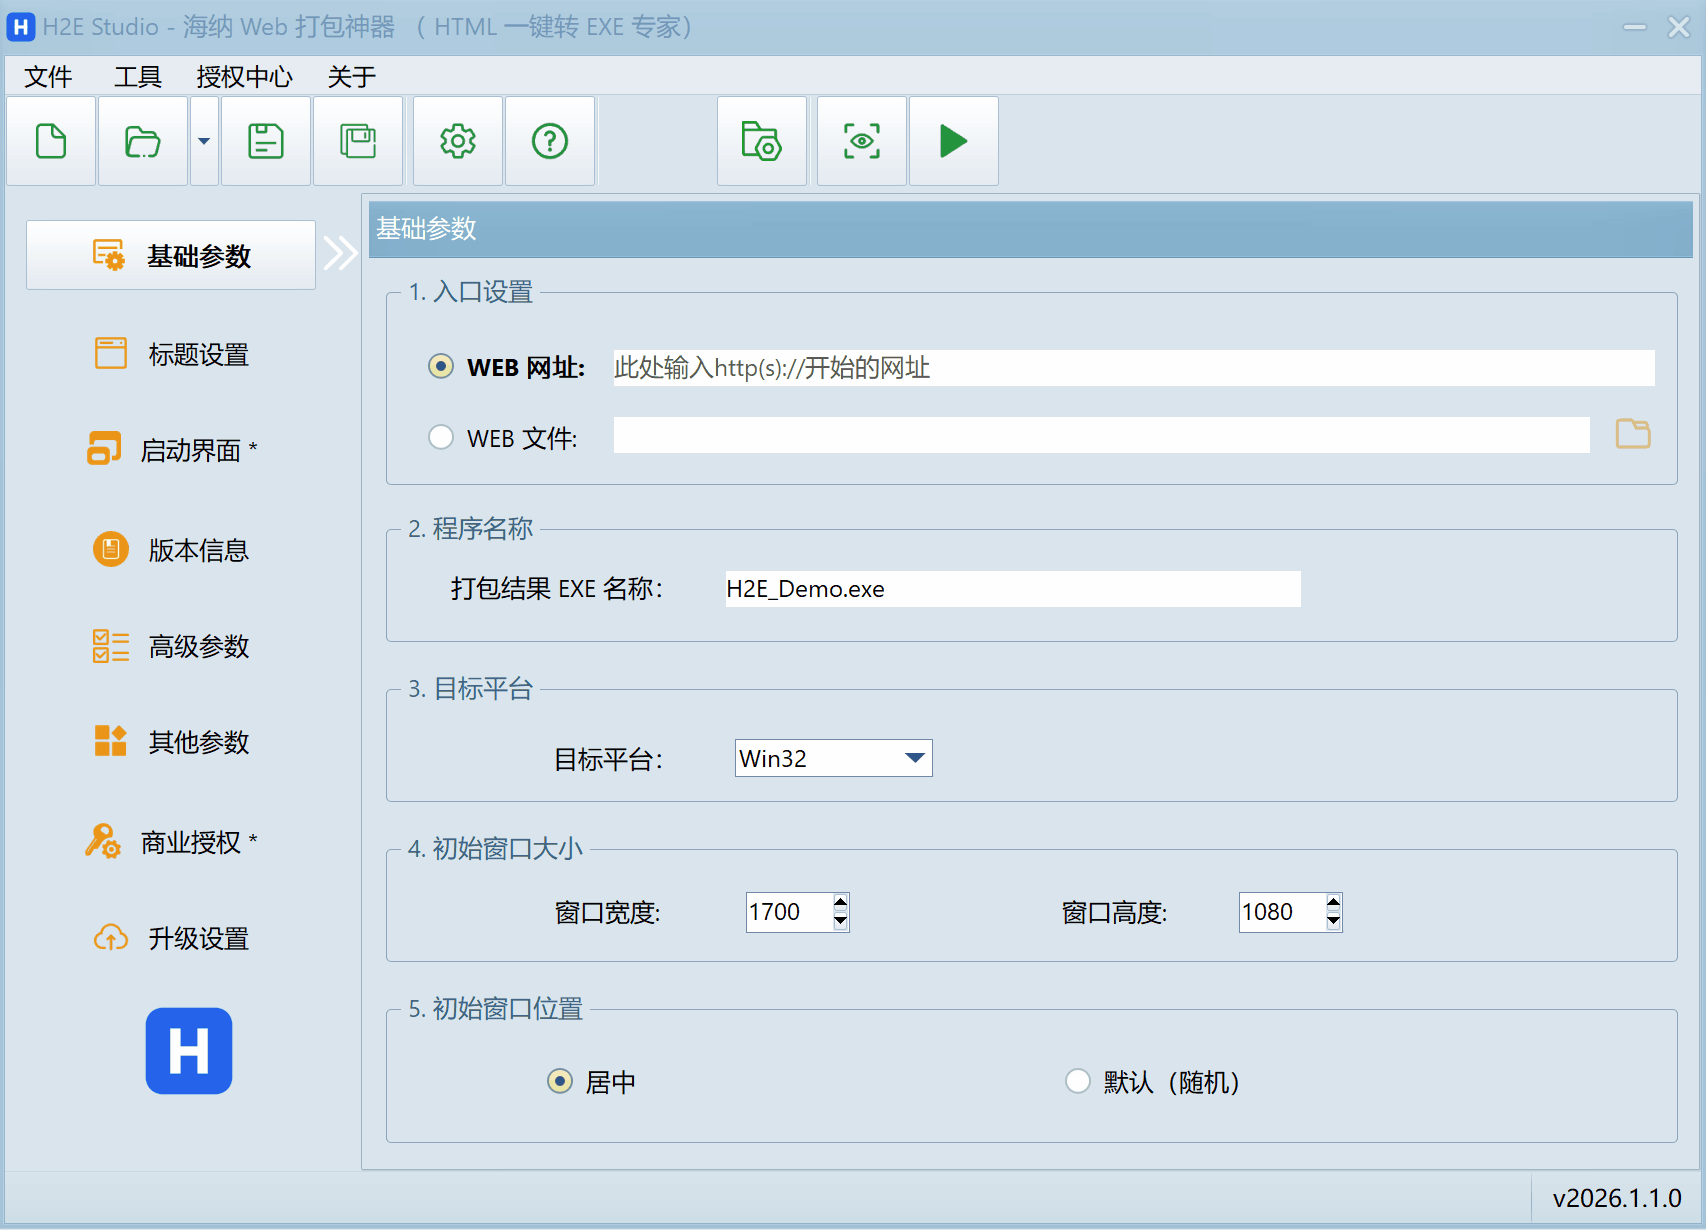Select the WEB 文件 radio button
Screen dimensions: 1706x1230
[441, 437]
